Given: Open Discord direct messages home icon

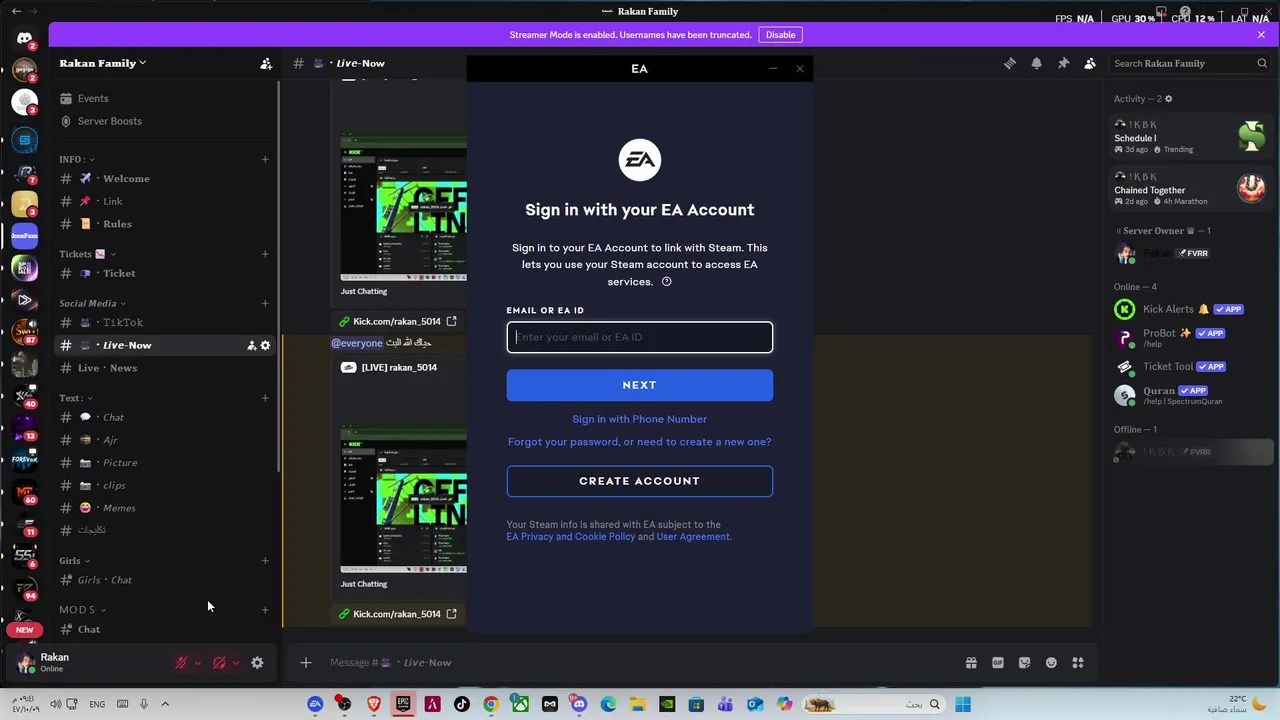Looking at the screenshot, I should click(x=24, y=39).
